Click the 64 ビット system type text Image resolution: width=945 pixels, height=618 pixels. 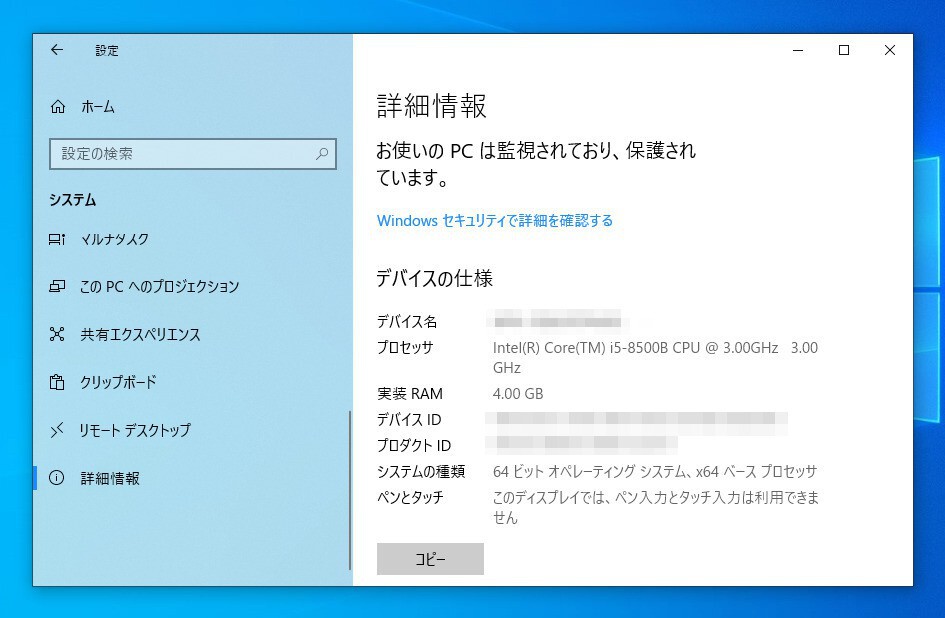point(655,471)
